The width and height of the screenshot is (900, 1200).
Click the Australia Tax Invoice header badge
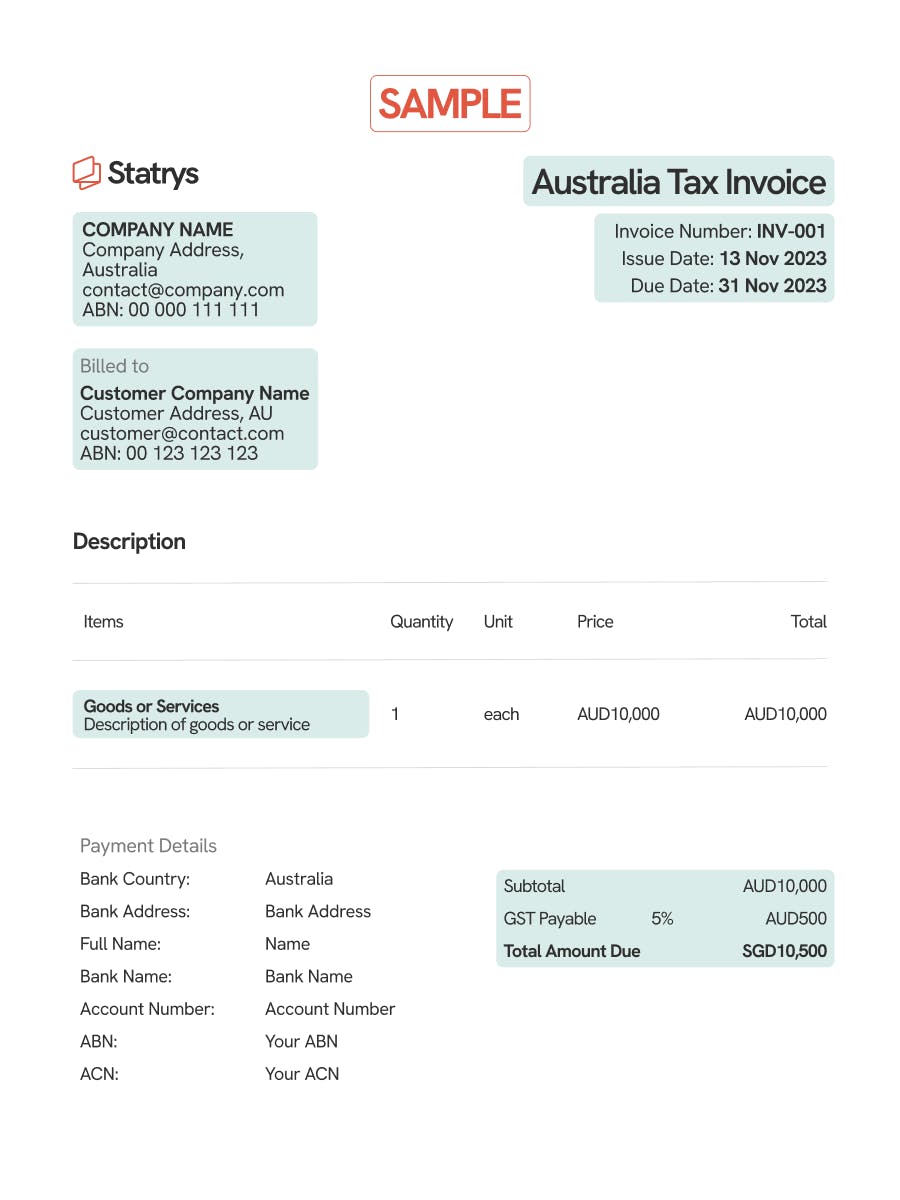(x=679, y=182)
